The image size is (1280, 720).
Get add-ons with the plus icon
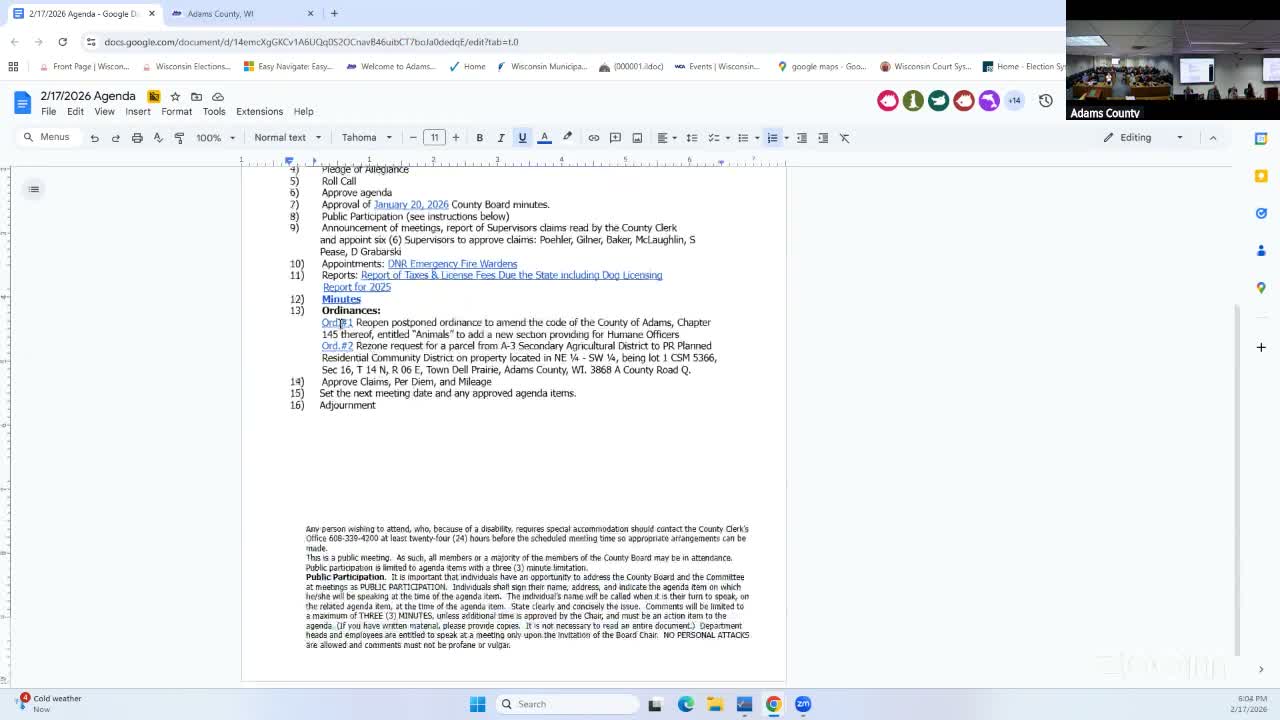tap(1261, 347)
